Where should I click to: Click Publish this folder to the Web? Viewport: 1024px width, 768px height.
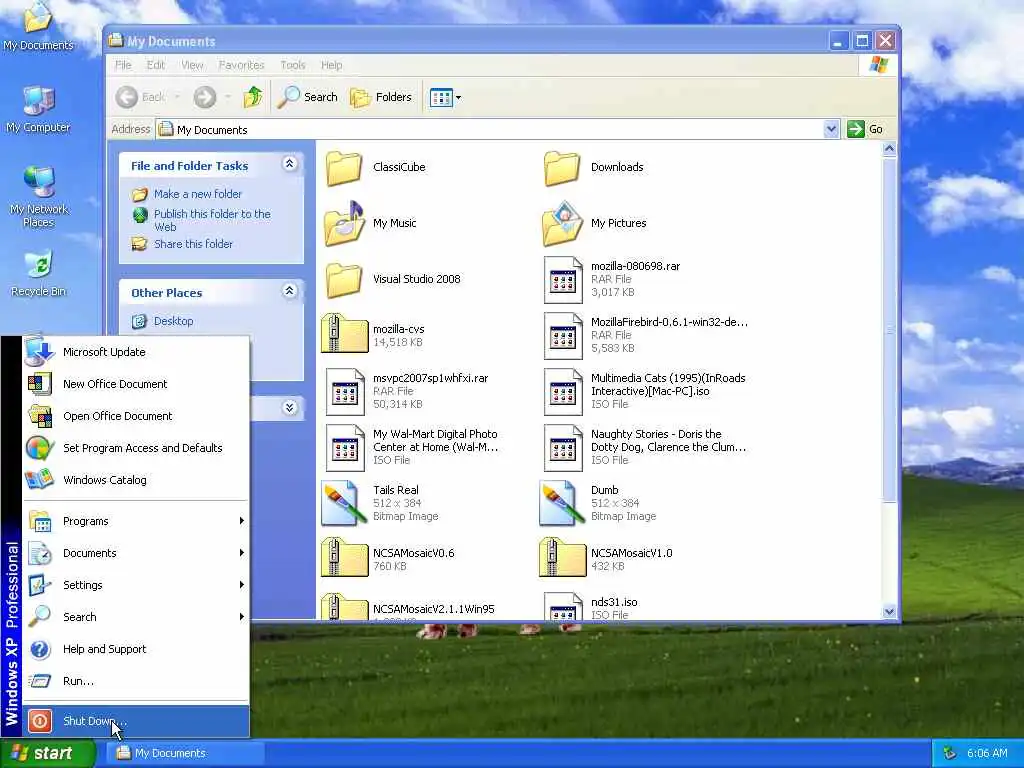point(212,221)
